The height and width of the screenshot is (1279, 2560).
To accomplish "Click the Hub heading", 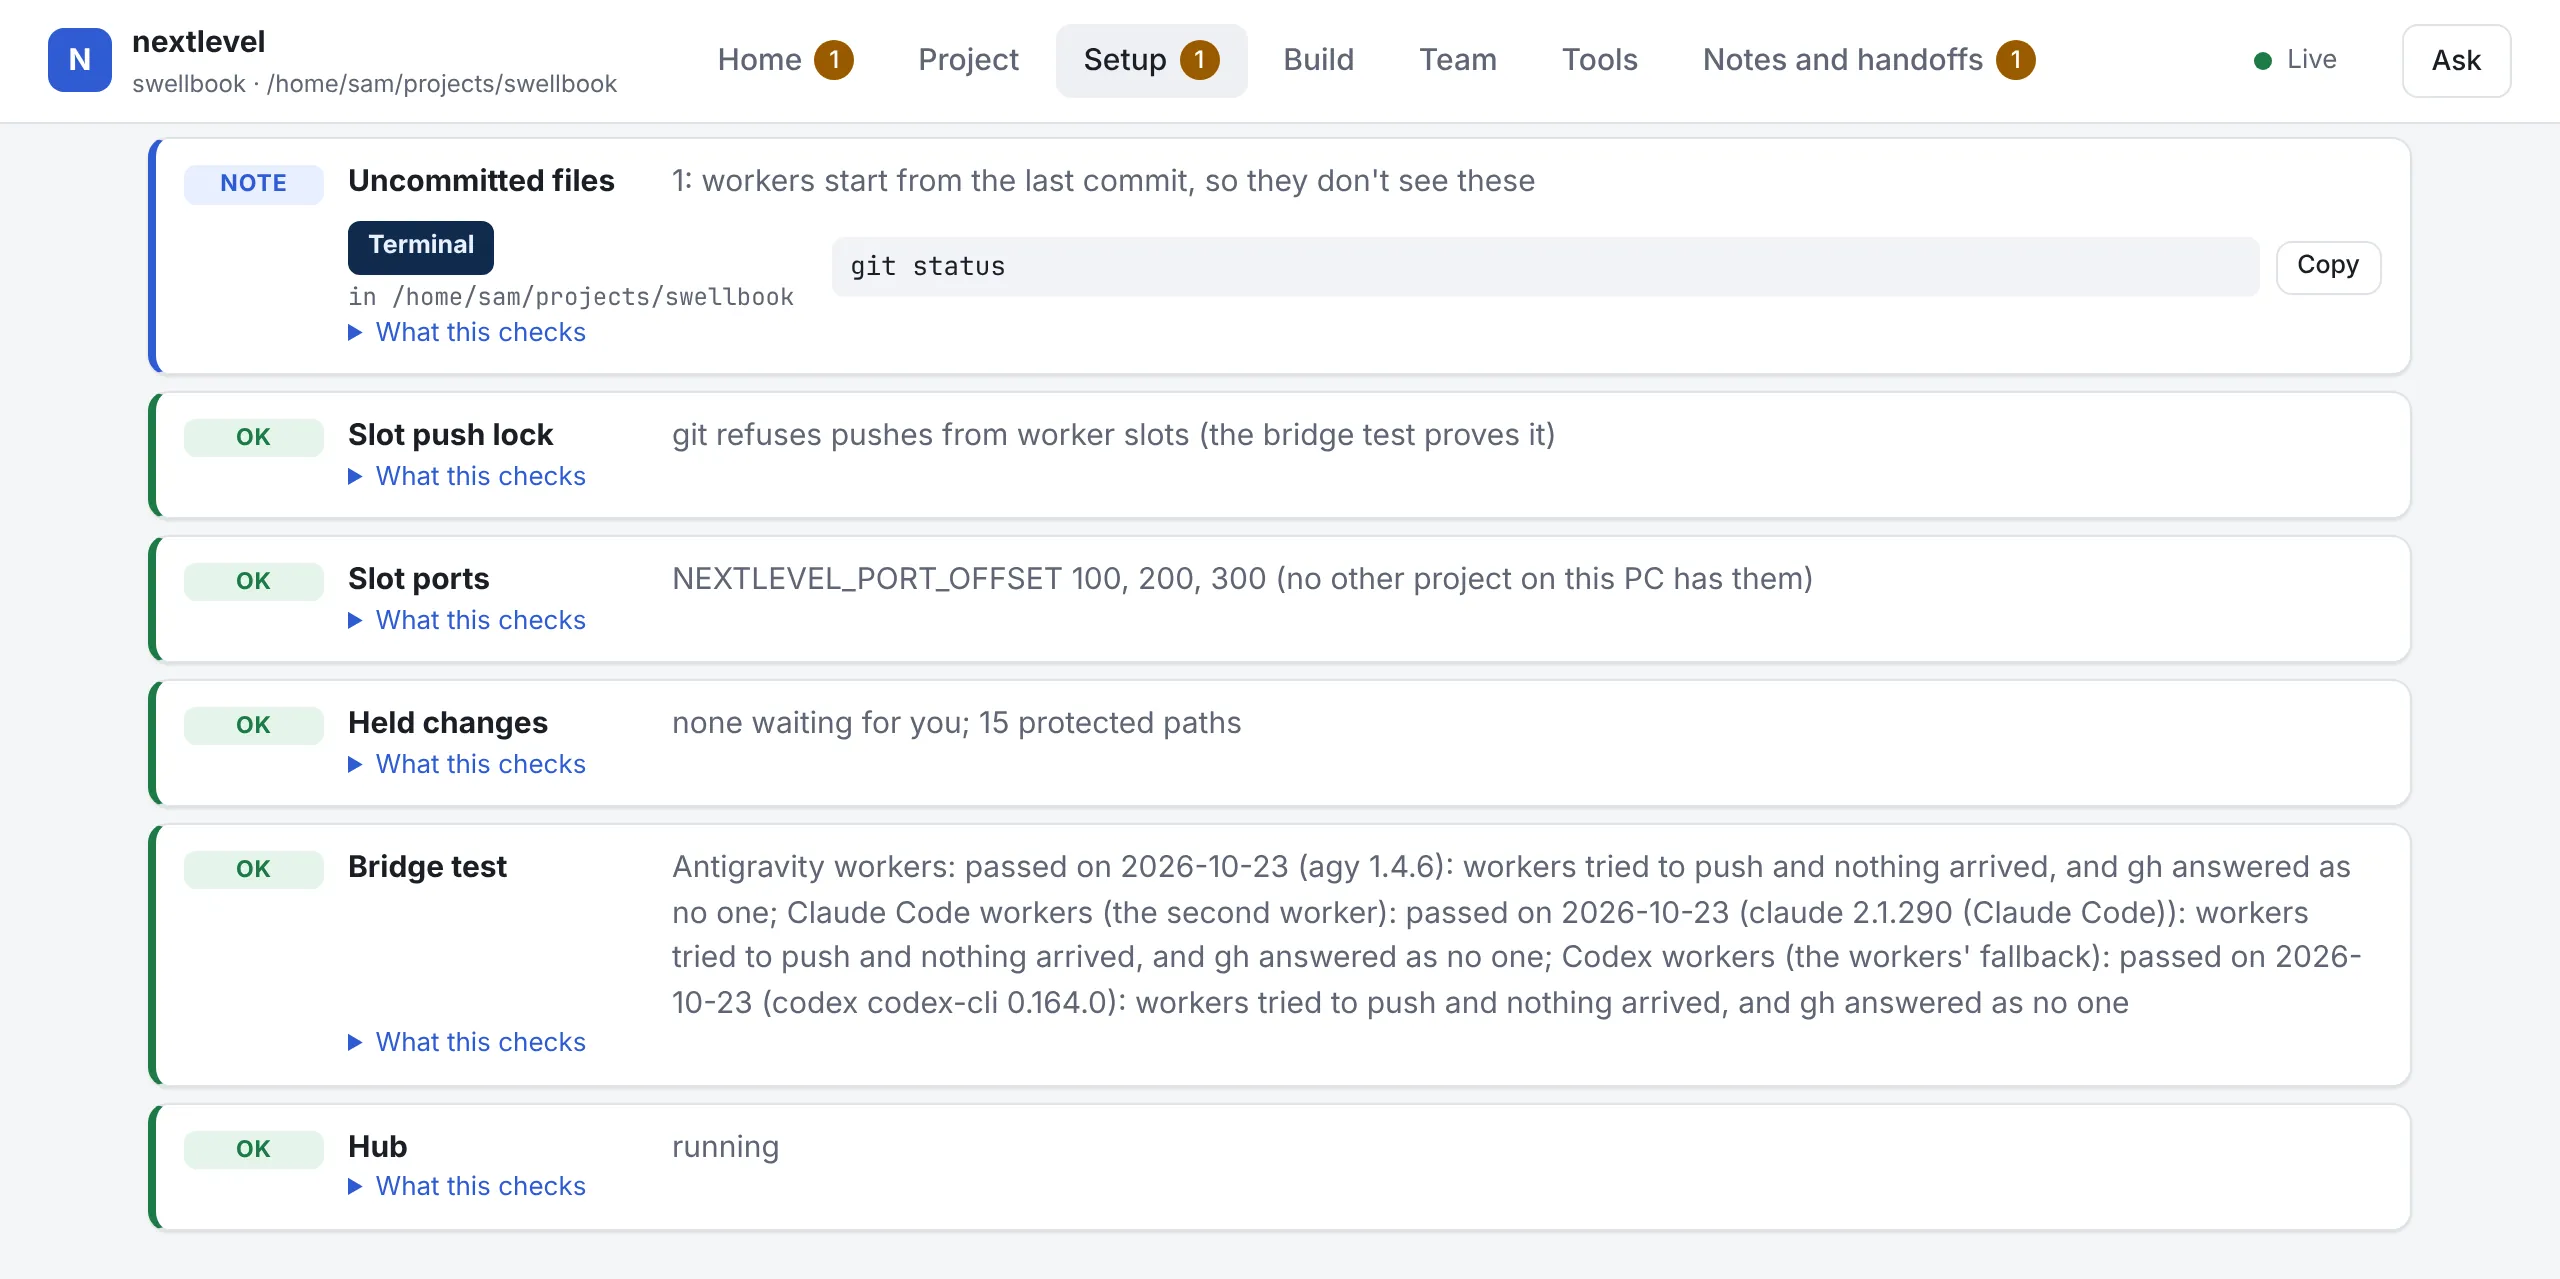I will coord(377,1147).
